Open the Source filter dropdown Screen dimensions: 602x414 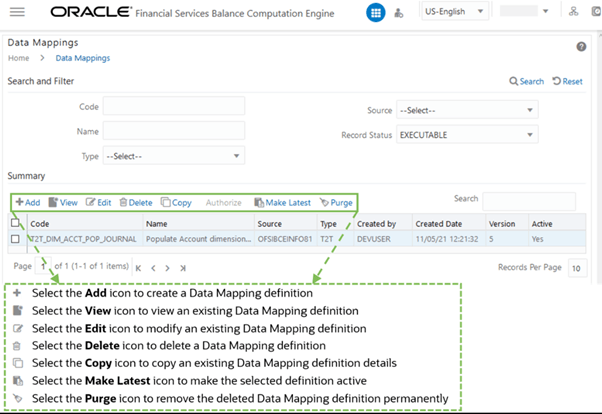click(x=467, y=110)
